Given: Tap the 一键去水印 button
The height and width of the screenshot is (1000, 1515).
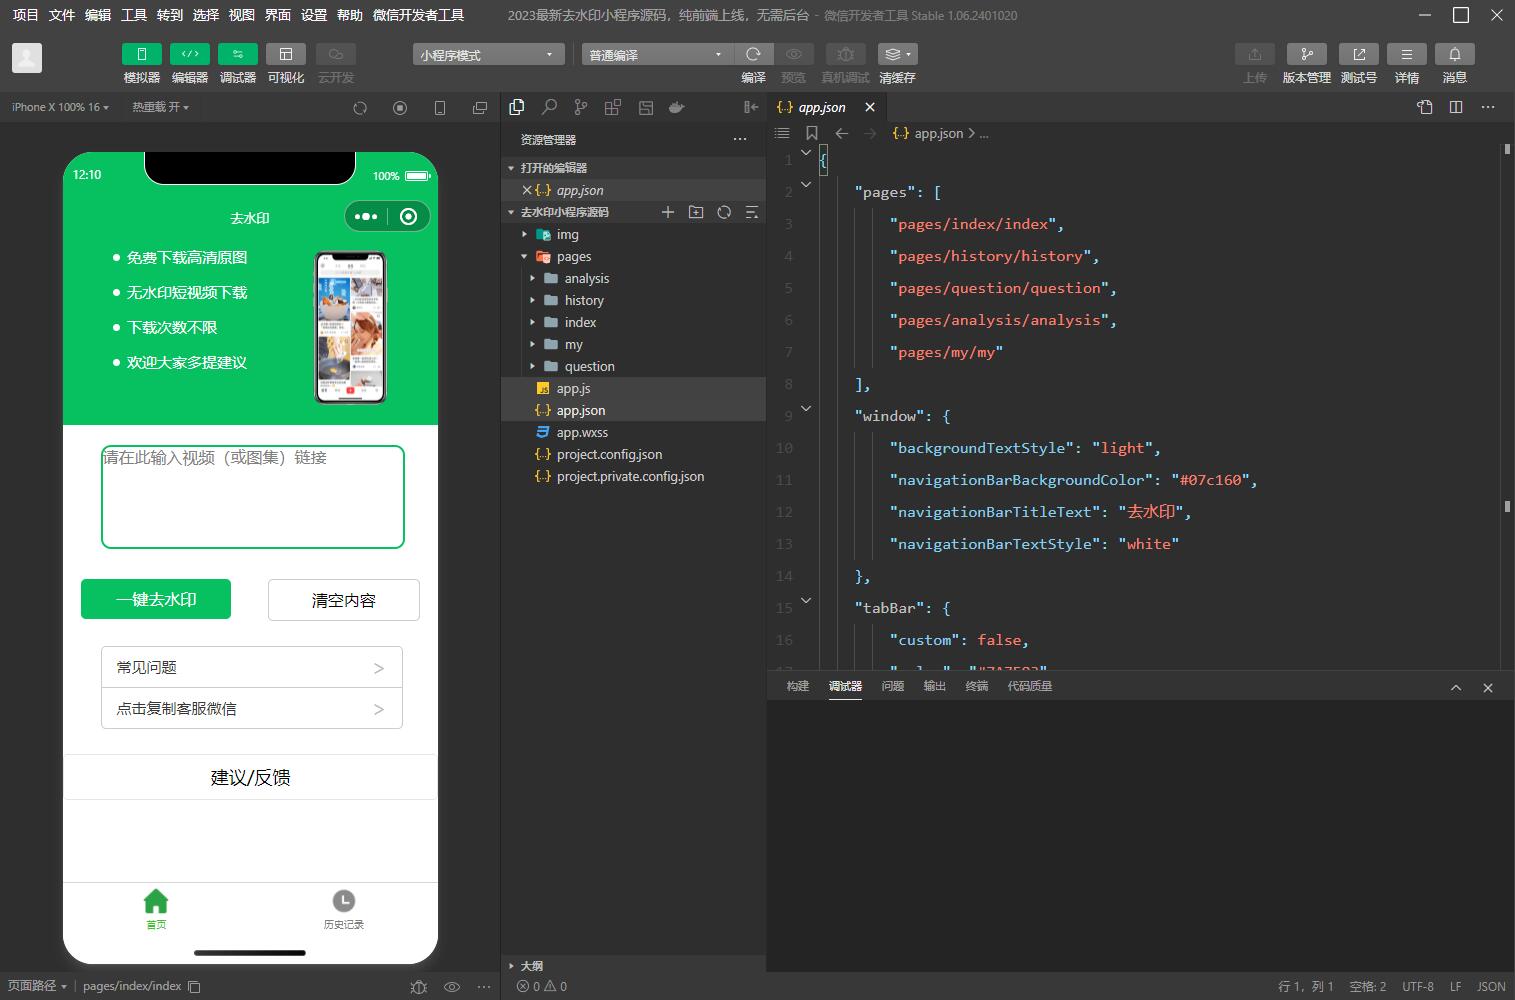Looking at the screenshot, I should (x=156, y=599).
